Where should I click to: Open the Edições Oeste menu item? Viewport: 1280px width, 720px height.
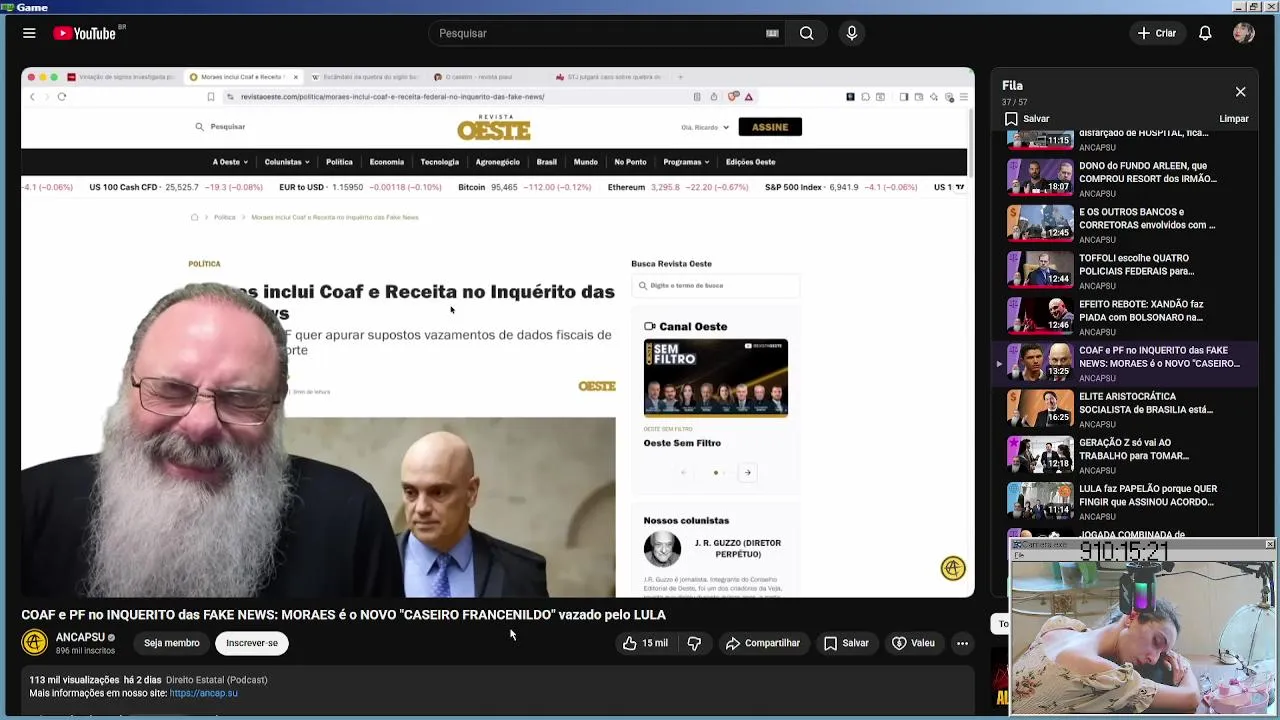(751, 162)
